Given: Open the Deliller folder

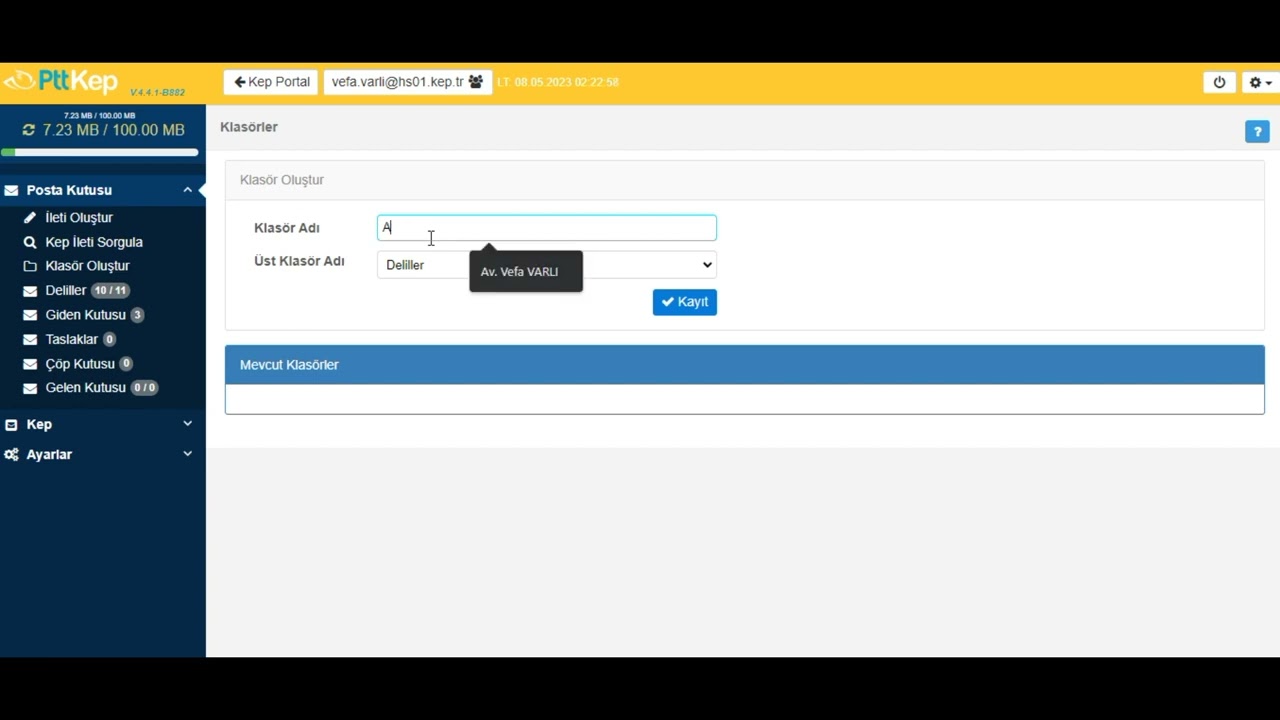Looking at the screenshot, I should click(x=66, y=290).
